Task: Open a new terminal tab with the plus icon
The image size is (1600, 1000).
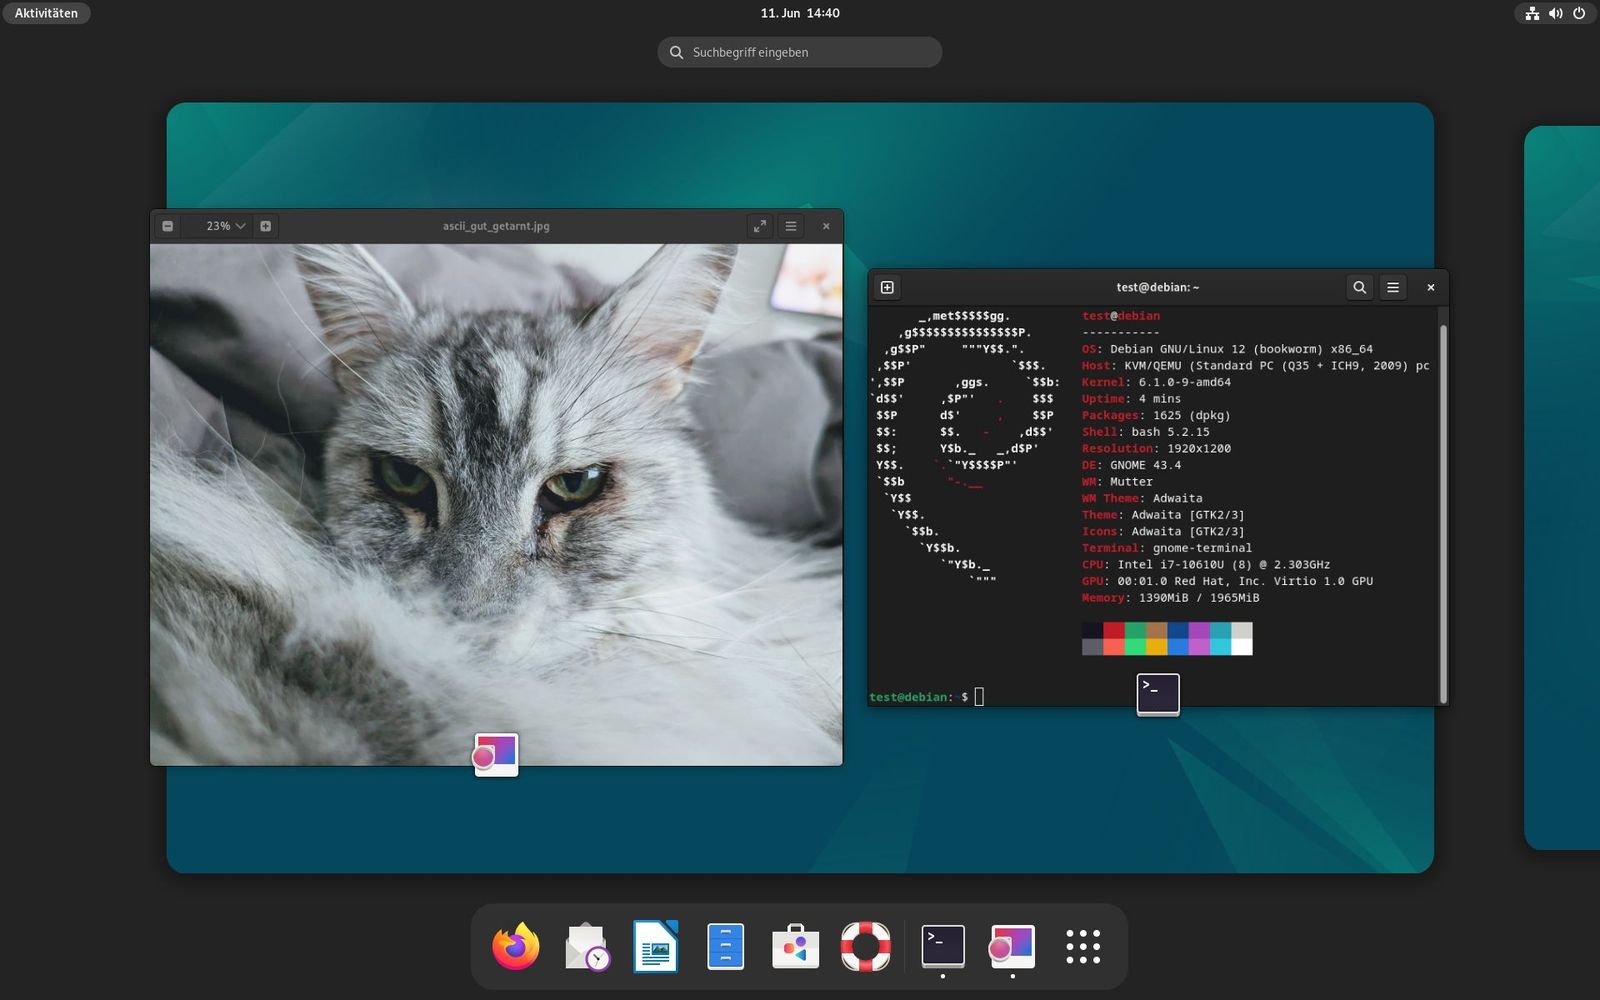Action: pos(886,287)
